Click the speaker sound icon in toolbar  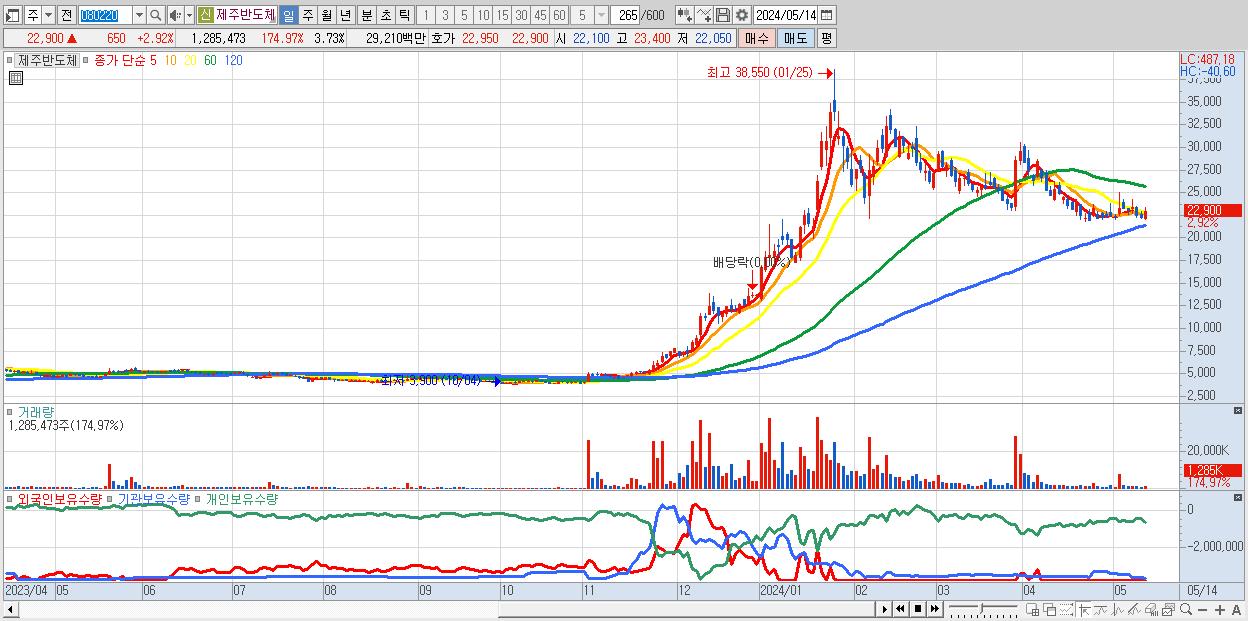tap(174, 16)
